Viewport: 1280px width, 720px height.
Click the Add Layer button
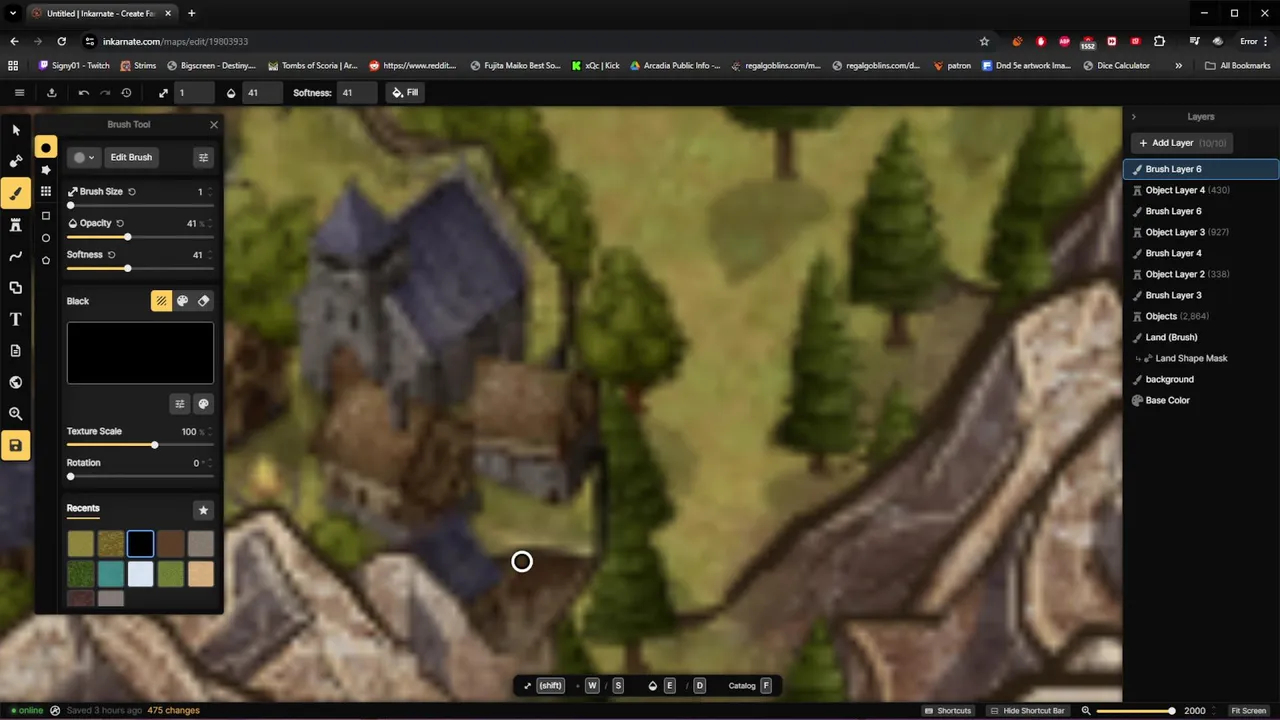1181,143
